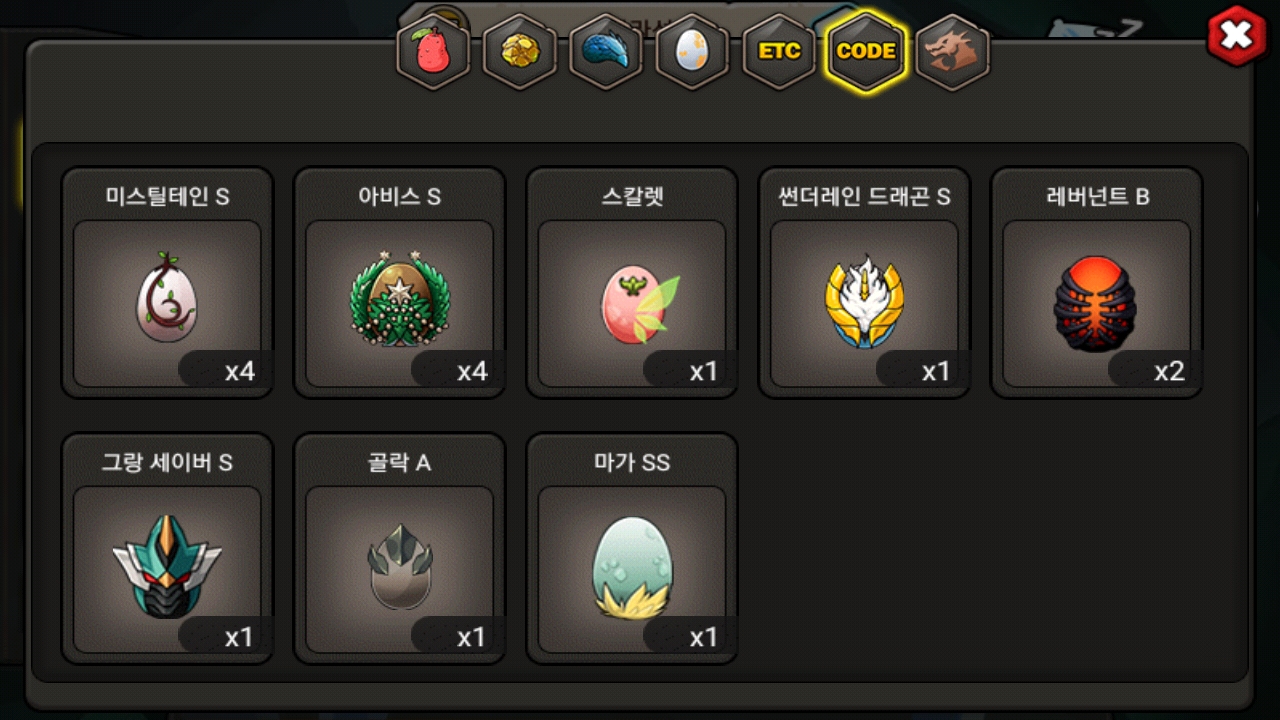The height and width of the screenshot is (720, 1280).
Task: Pick the pink 스칼렛 egg
Action: pos(632,304)
